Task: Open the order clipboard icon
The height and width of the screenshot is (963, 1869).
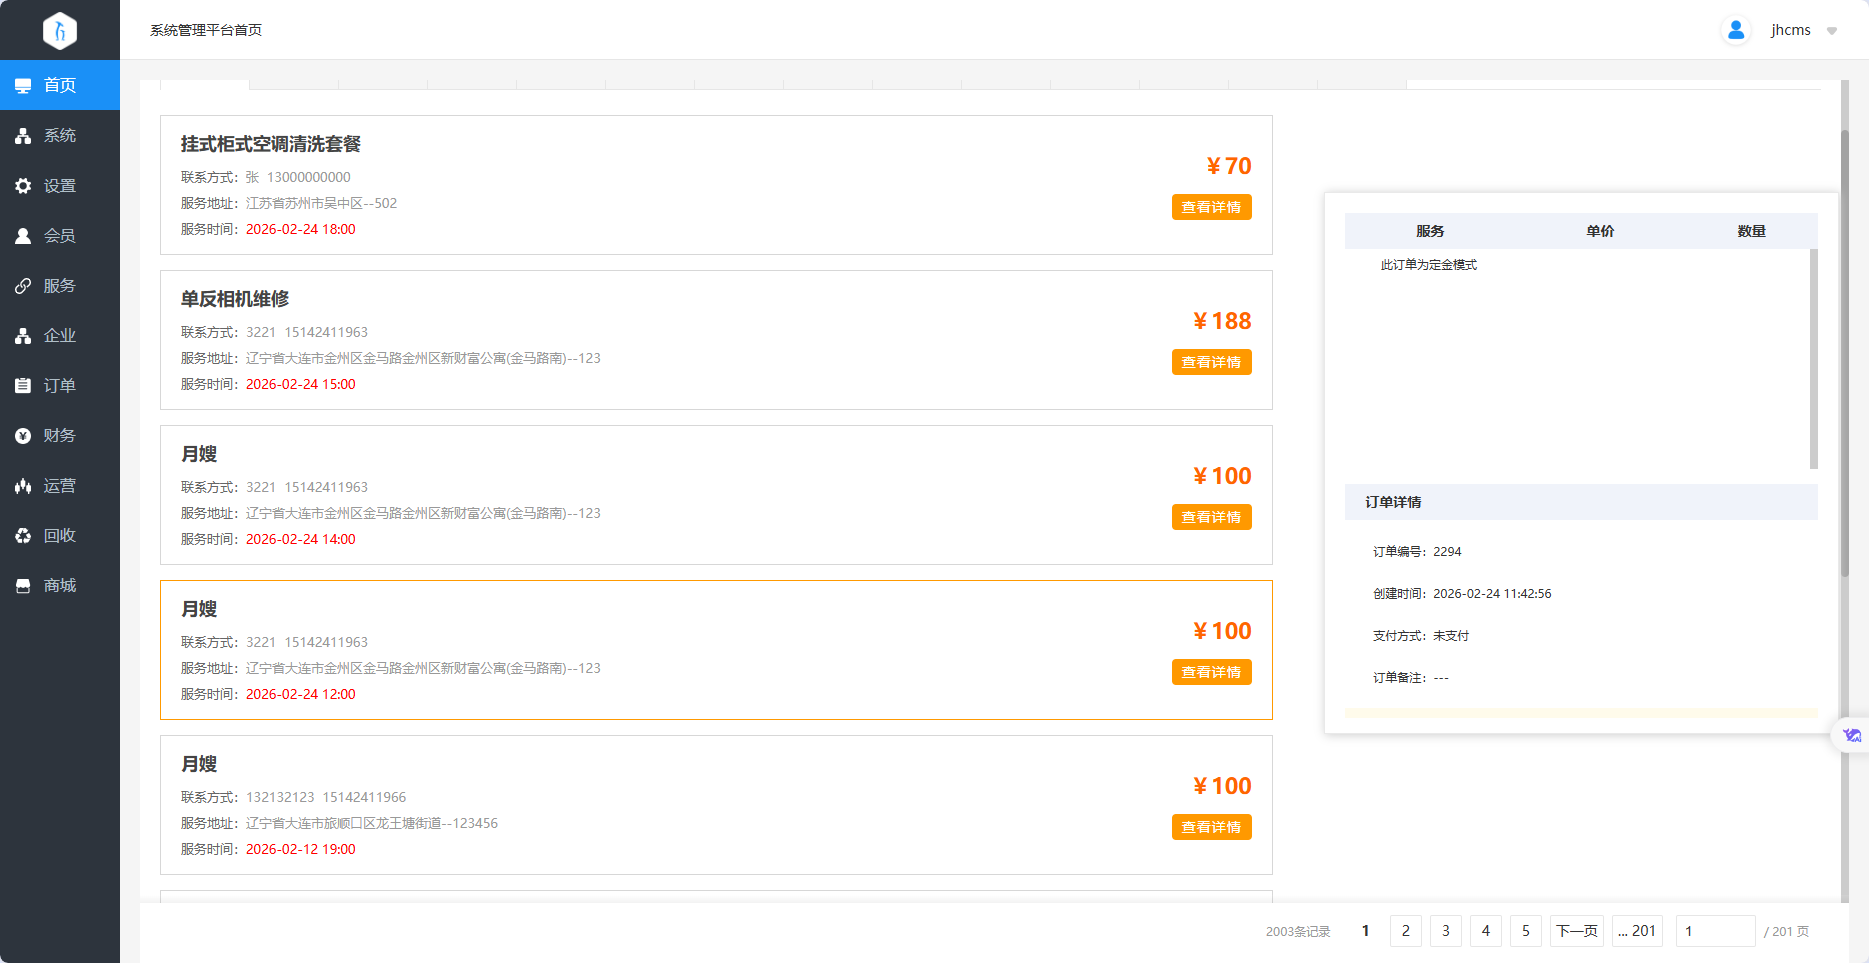Action: tap(23, 386)
